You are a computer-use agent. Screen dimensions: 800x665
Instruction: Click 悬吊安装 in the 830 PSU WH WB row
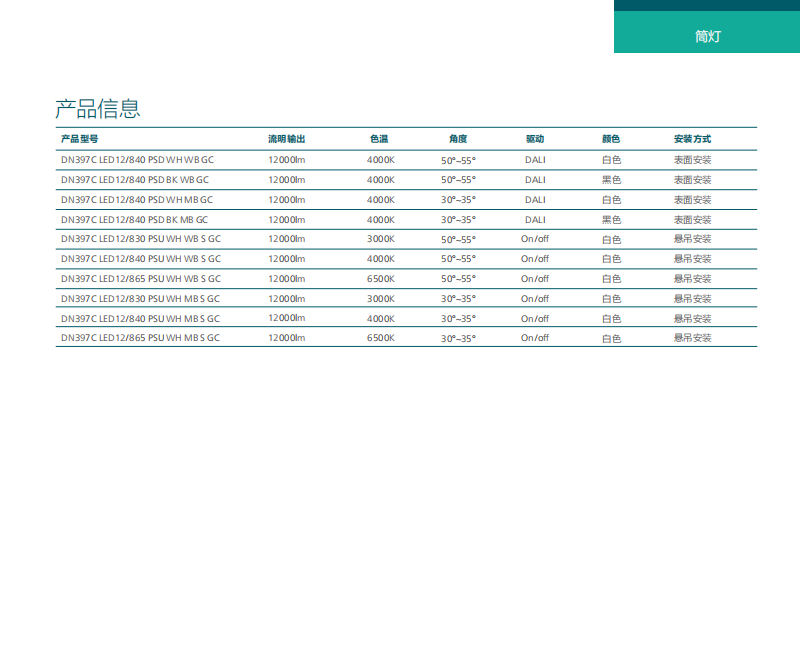click(692, 239)
